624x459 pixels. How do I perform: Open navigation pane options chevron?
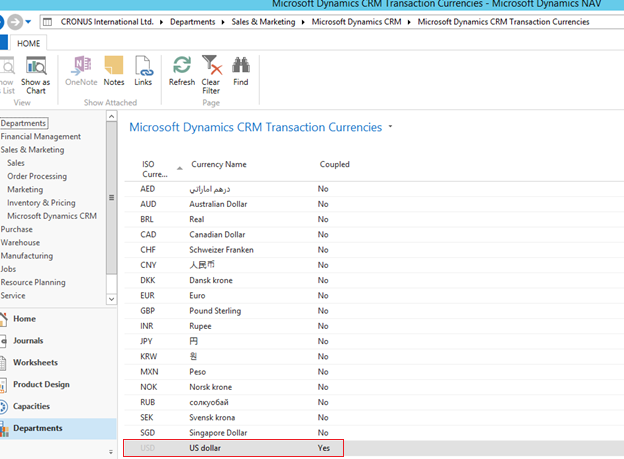click(111, 452)
